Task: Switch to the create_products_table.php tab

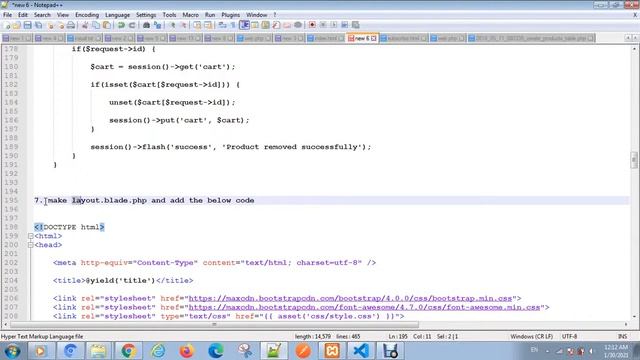Action: pyautogui.click(x=531, y=38)
